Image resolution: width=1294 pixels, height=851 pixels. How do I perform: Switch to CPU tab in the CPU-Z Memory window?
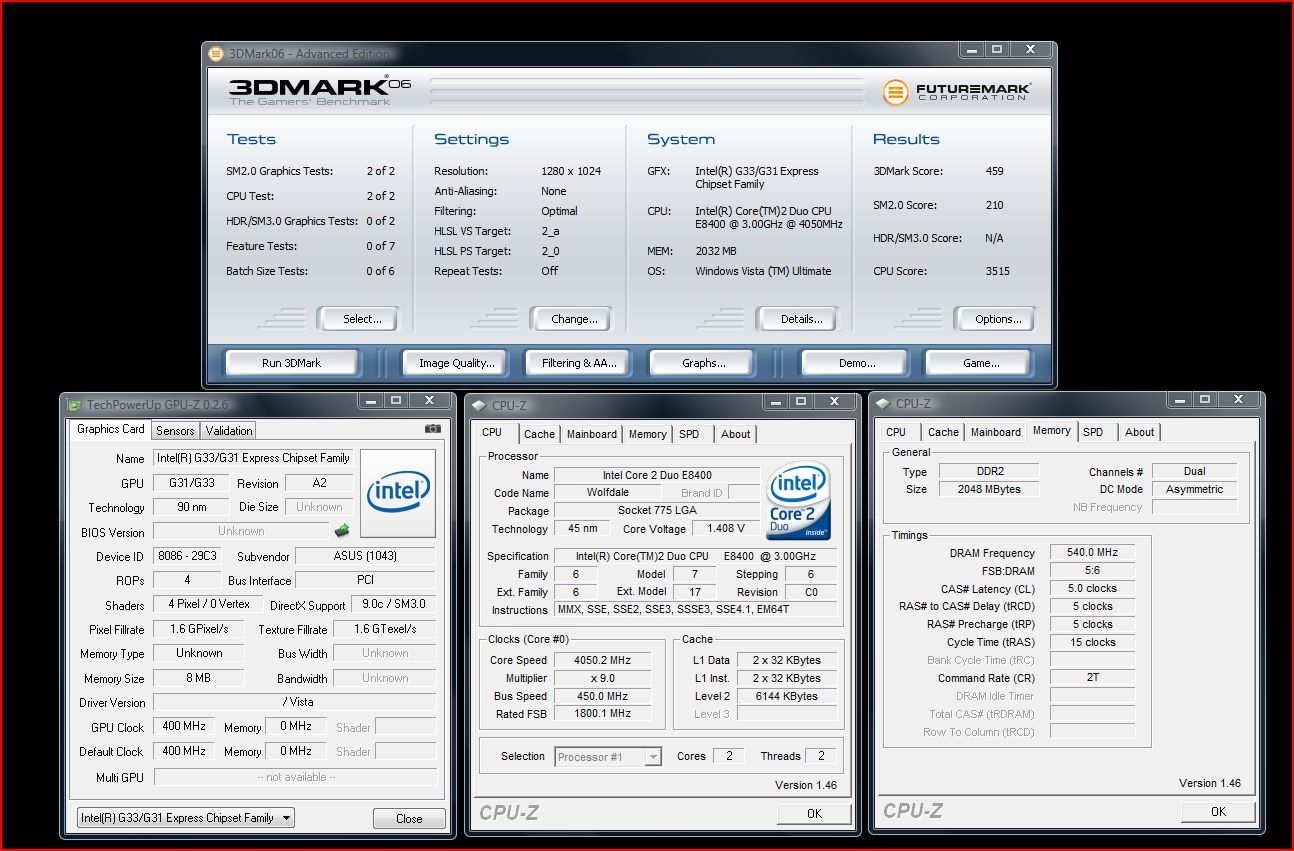click(x=896, y=432)
